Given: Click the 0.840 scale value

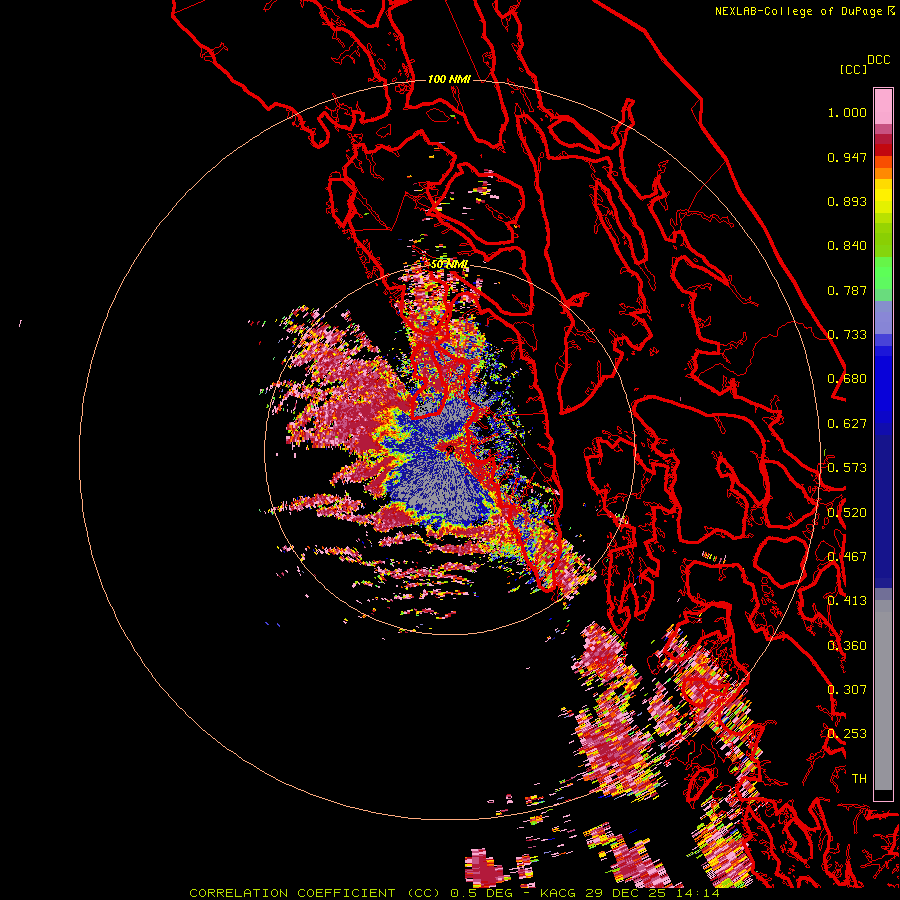Looking at the screenshot, I should tap(847, 246).
